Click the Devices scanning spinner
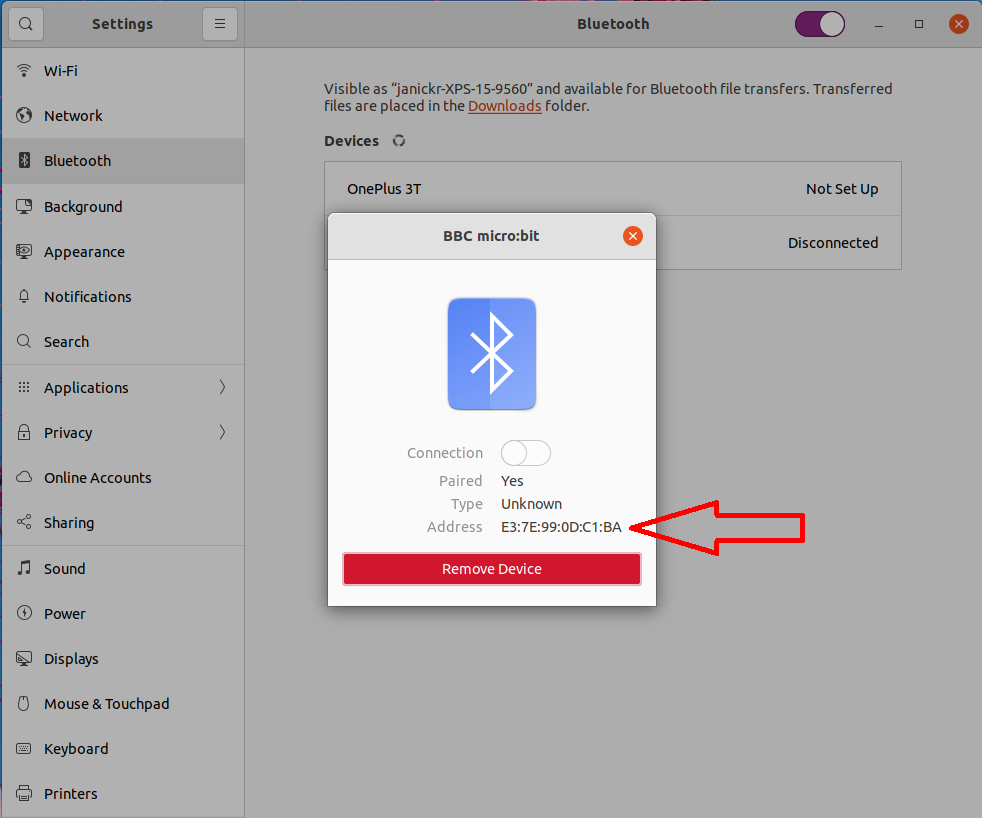 tap(399, 141)
